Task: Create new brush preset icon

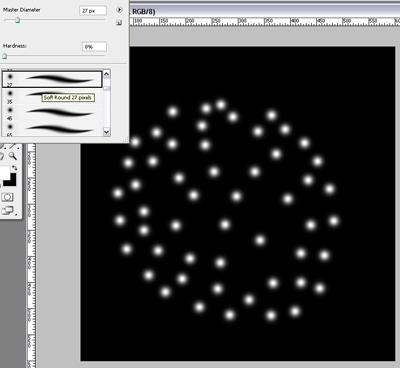Action: (x=119, y=23)
